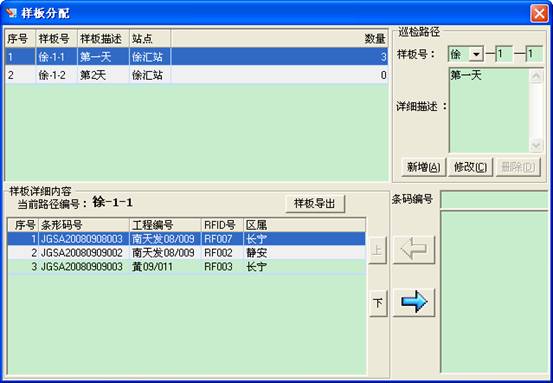Click the description box scroll down arrow
This screenshot has height=383, width=553.
coord(536,145)
